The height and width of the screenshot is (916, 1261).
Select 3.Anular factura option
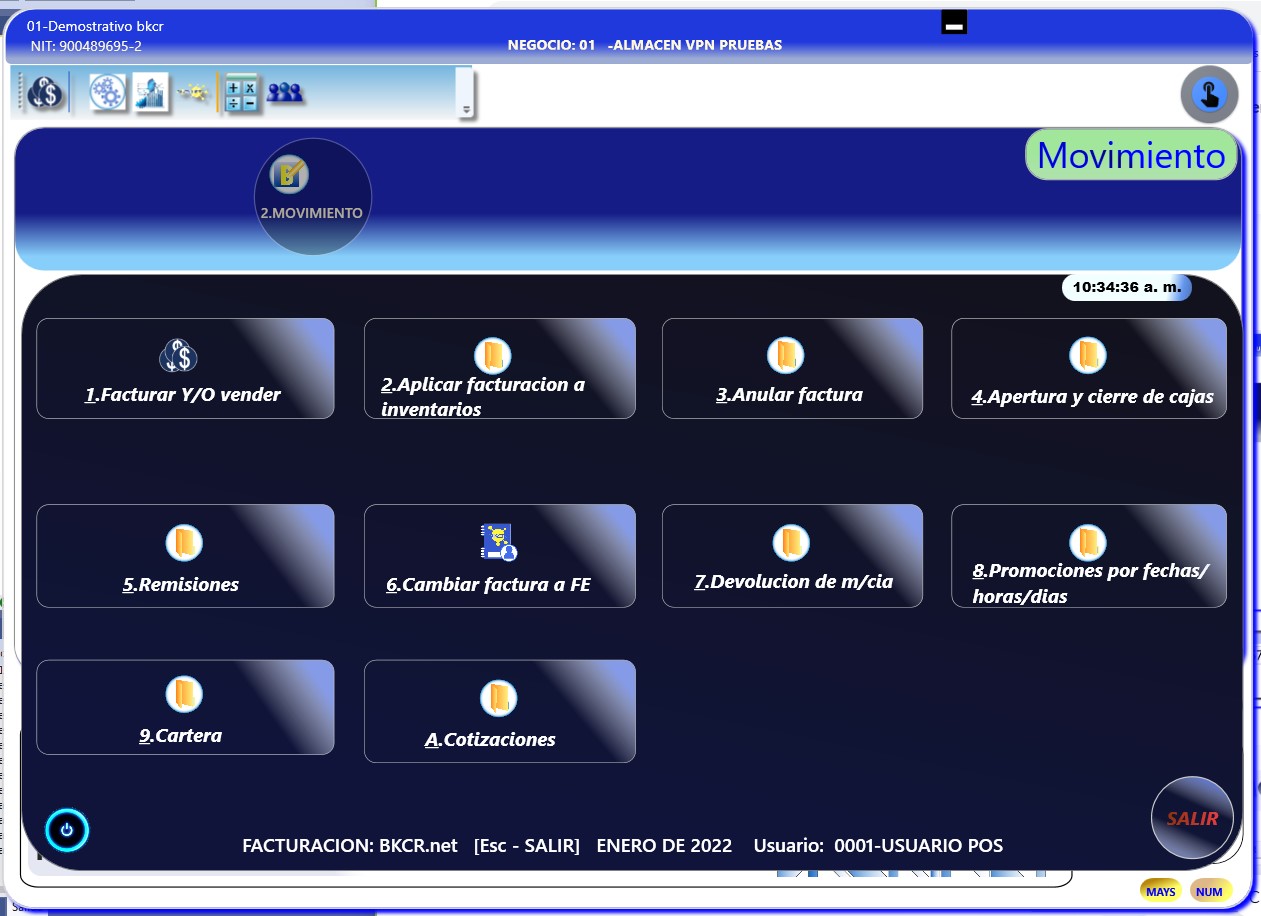tap(791, 369)
